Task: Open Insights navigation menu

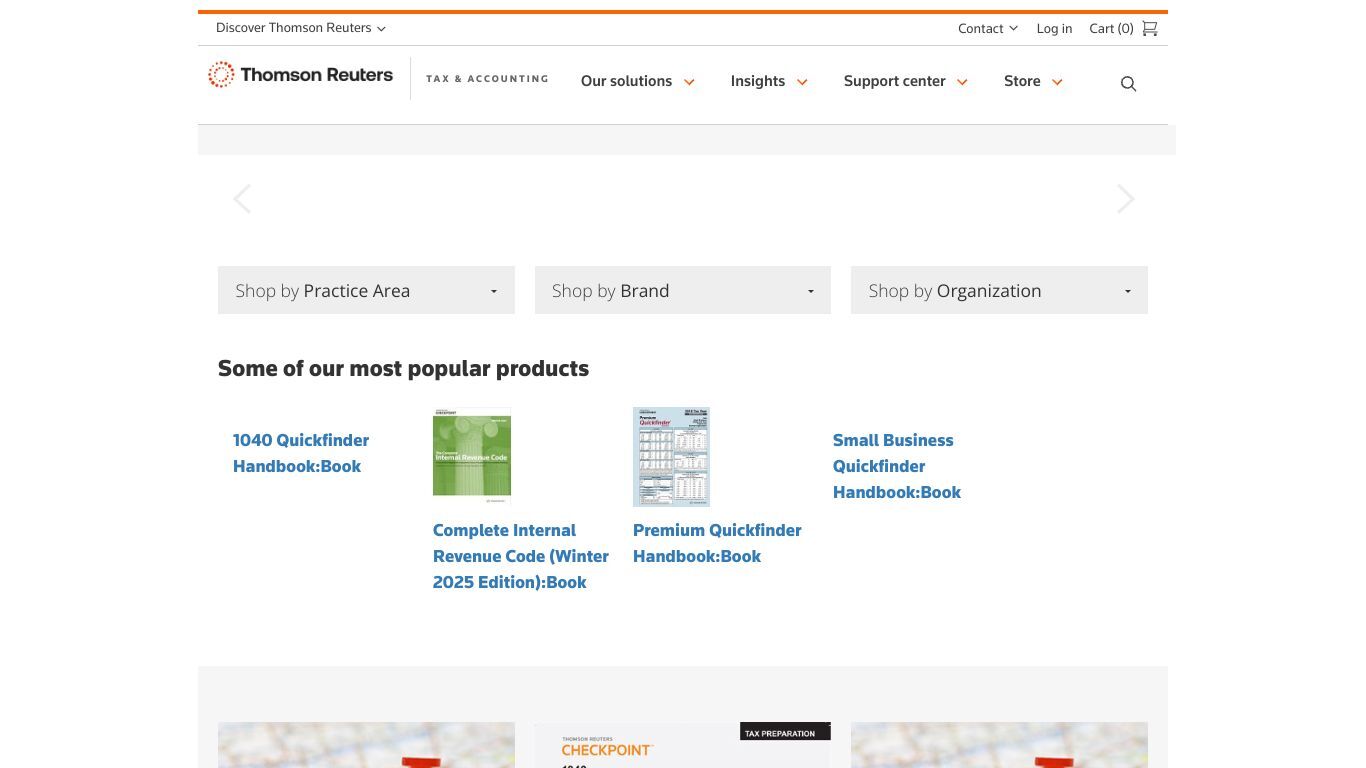Action: coord(769,81)
